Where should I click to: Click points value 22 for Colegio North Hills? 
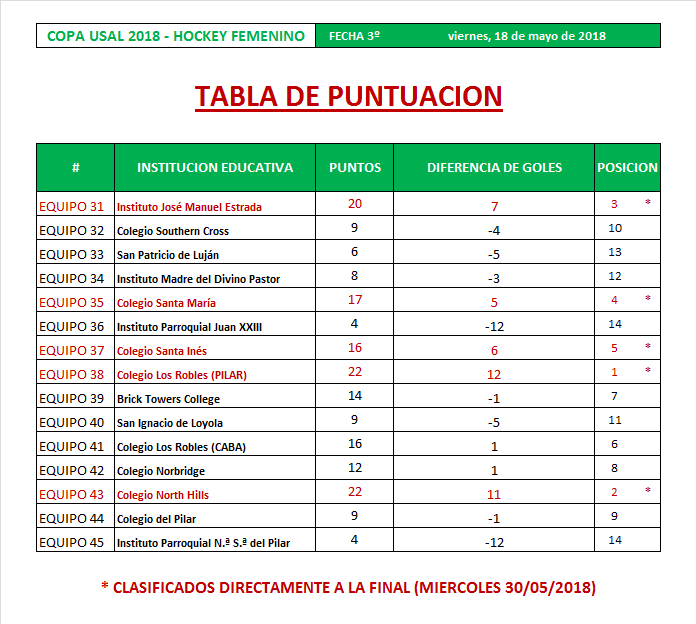[x=355, y=491]
